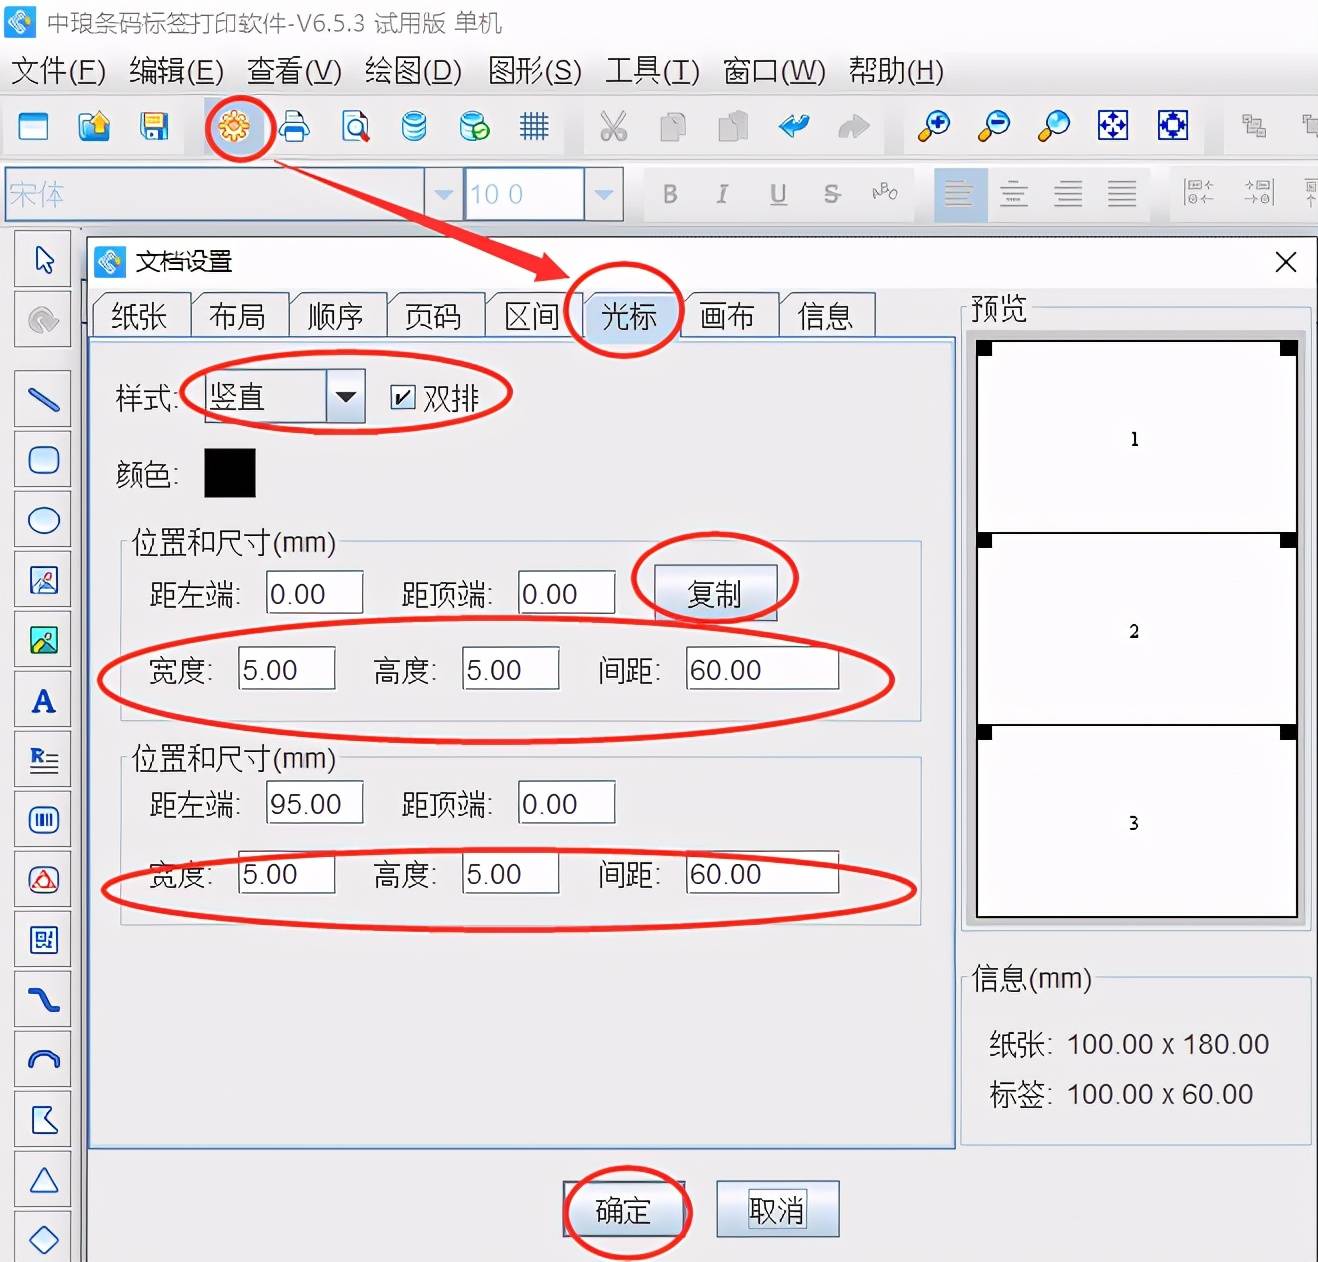Select the text A tool
The height and width of the screenshot is (1262, 1318).
(x=43, y=700)
